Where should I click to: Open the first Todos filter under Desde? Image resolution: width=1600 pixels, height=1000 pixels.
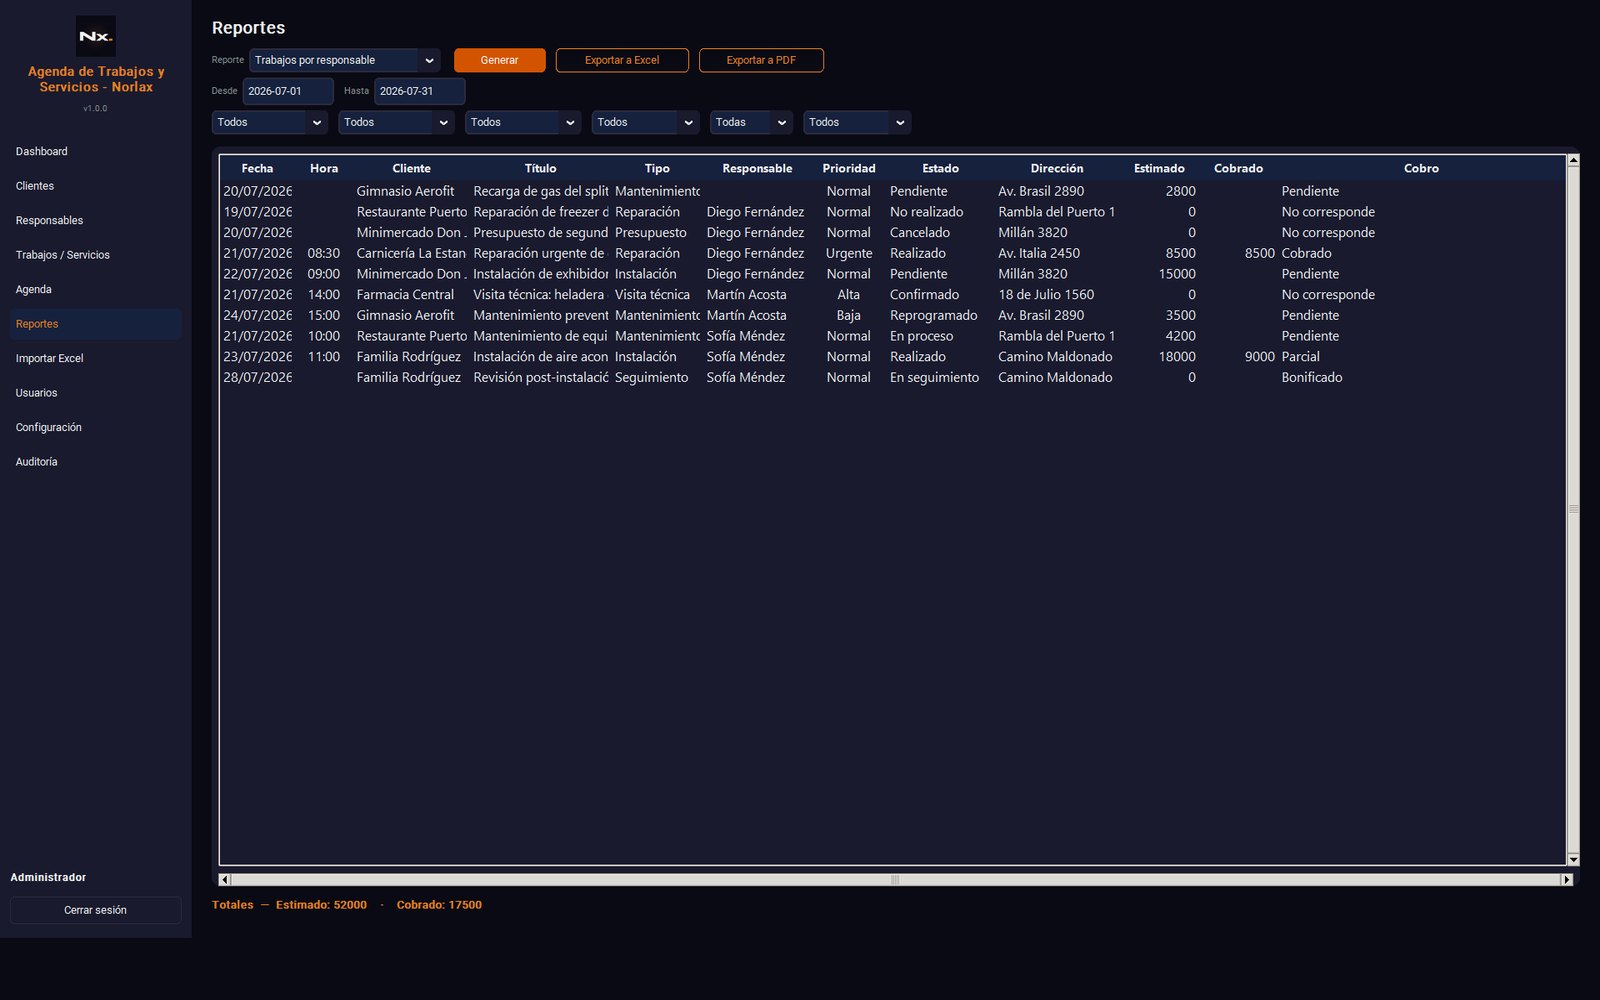pos(270,122)
